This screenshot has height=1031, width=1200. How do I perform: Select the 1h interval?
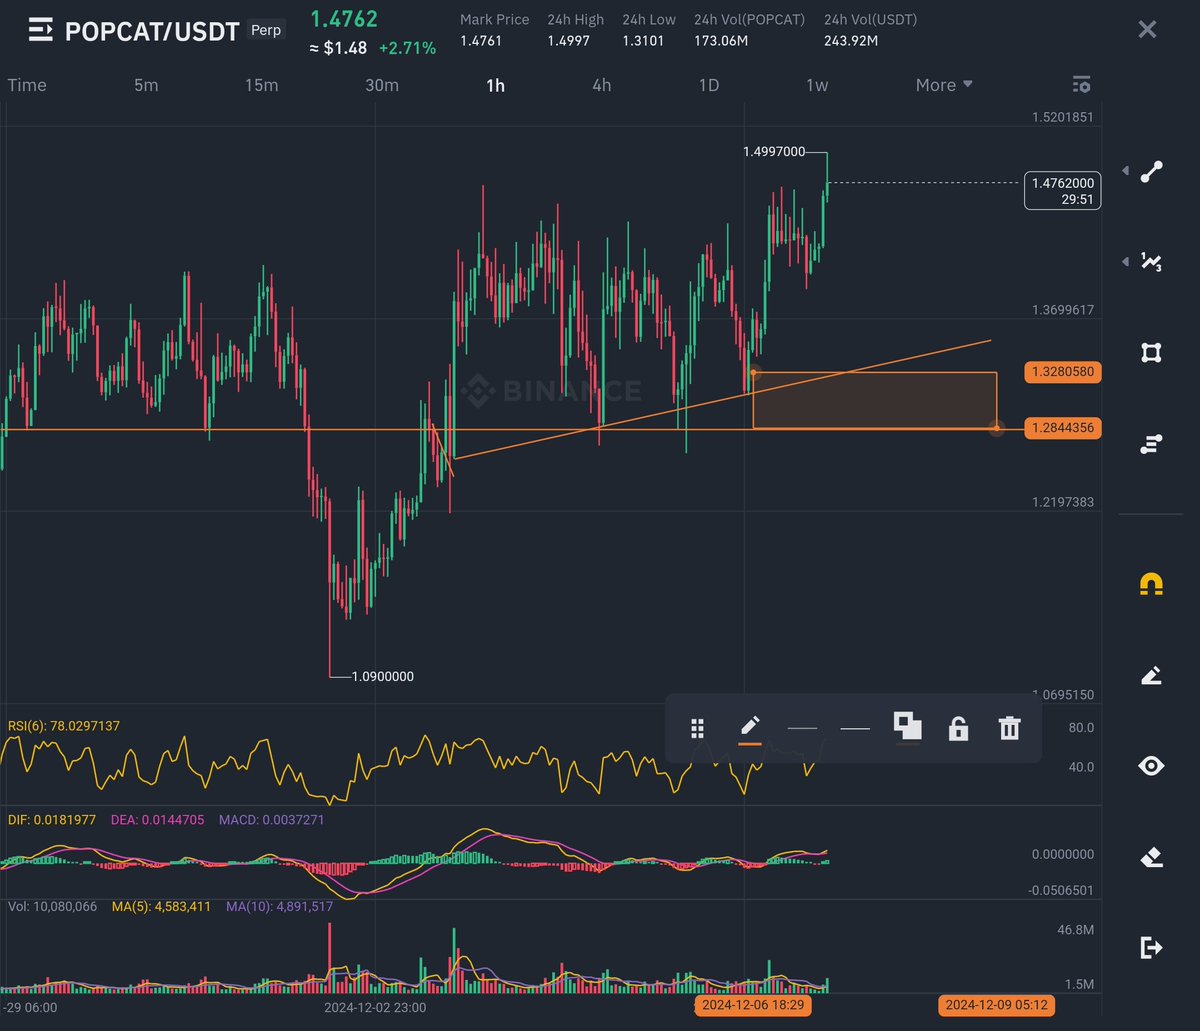[495, 85]
